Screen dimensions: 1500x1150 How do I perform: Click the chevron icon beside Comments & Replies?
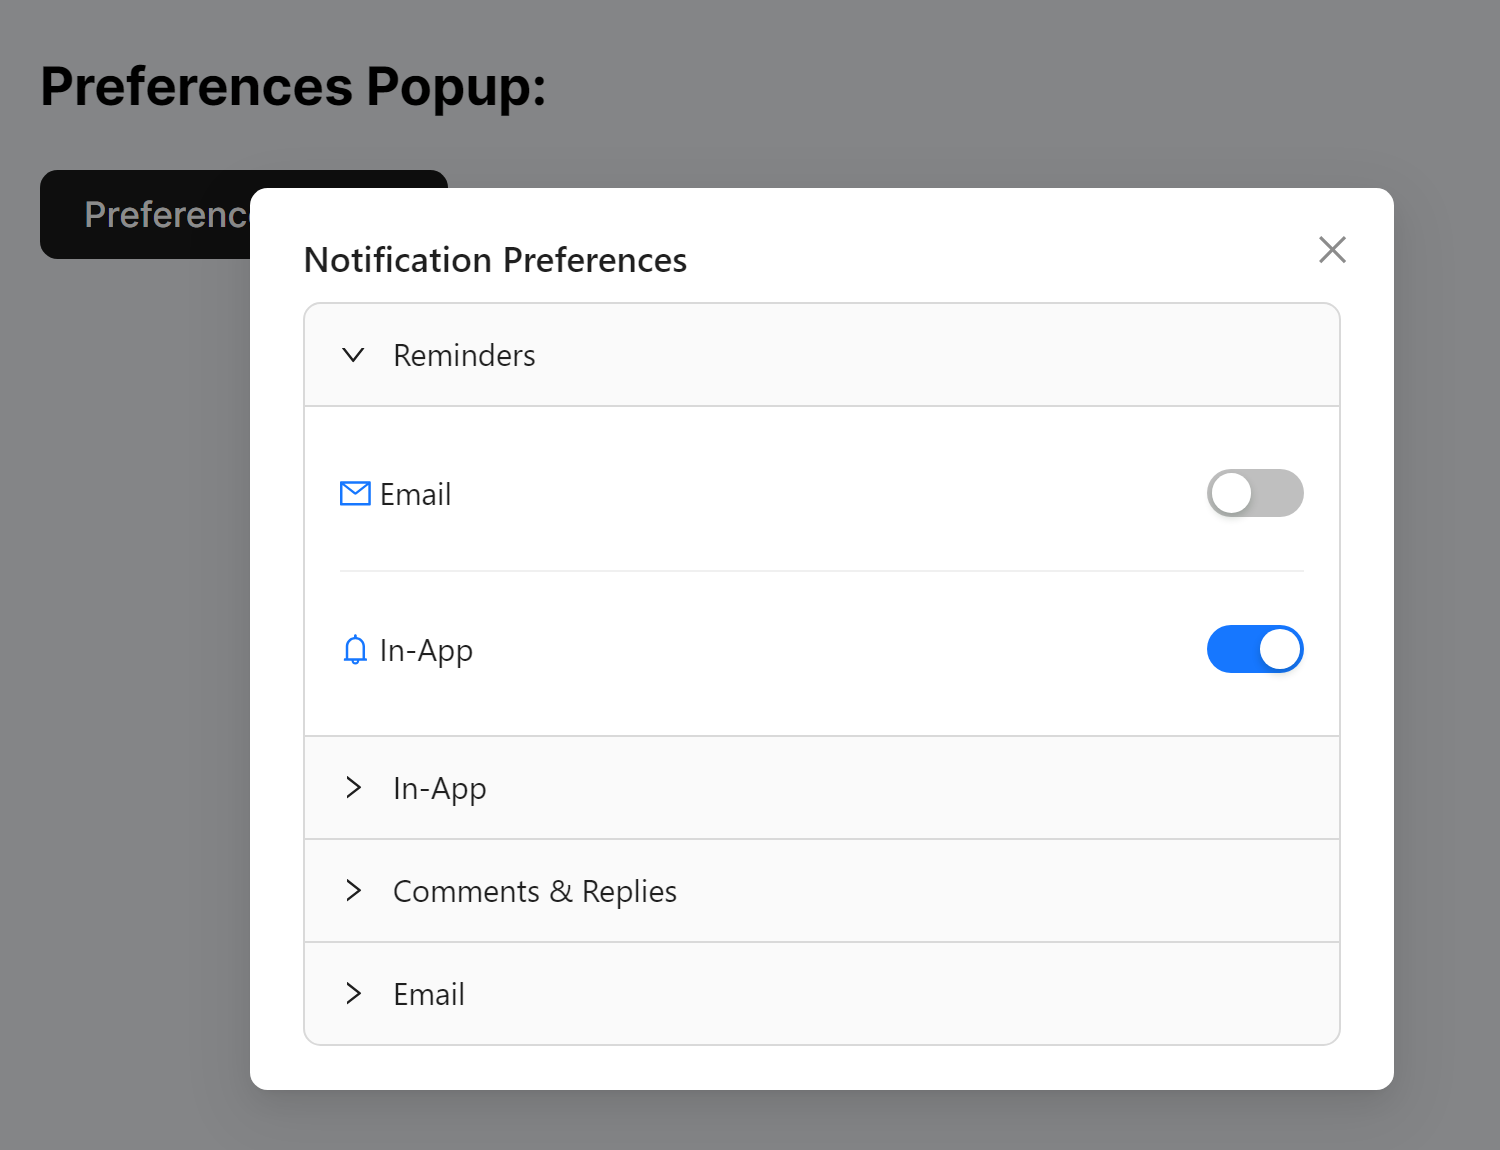tap(354, 891)
